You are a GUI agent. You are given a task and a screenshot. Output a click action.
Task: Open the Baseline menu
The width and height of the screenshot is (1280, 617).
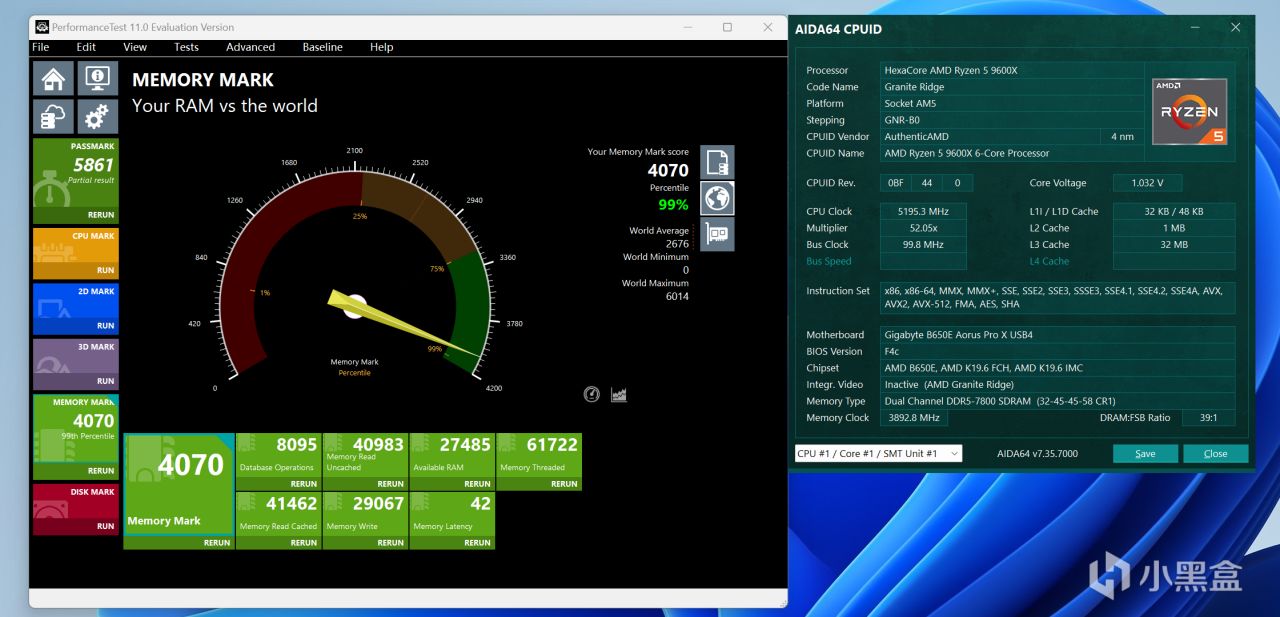coord(322,47)
